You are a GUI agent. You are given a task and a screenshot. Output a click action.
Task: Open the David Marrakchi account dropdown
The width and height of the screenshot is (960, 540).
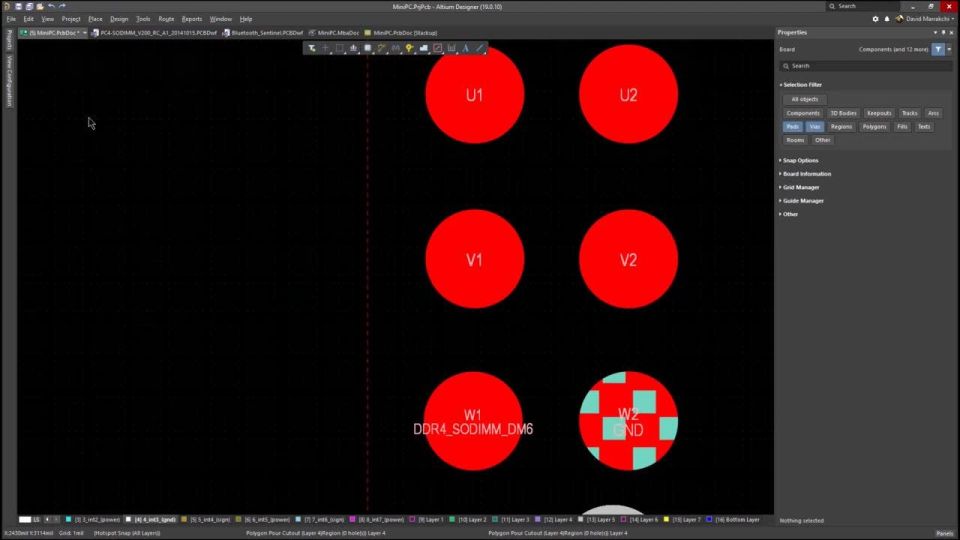click(x=929, y=19)
